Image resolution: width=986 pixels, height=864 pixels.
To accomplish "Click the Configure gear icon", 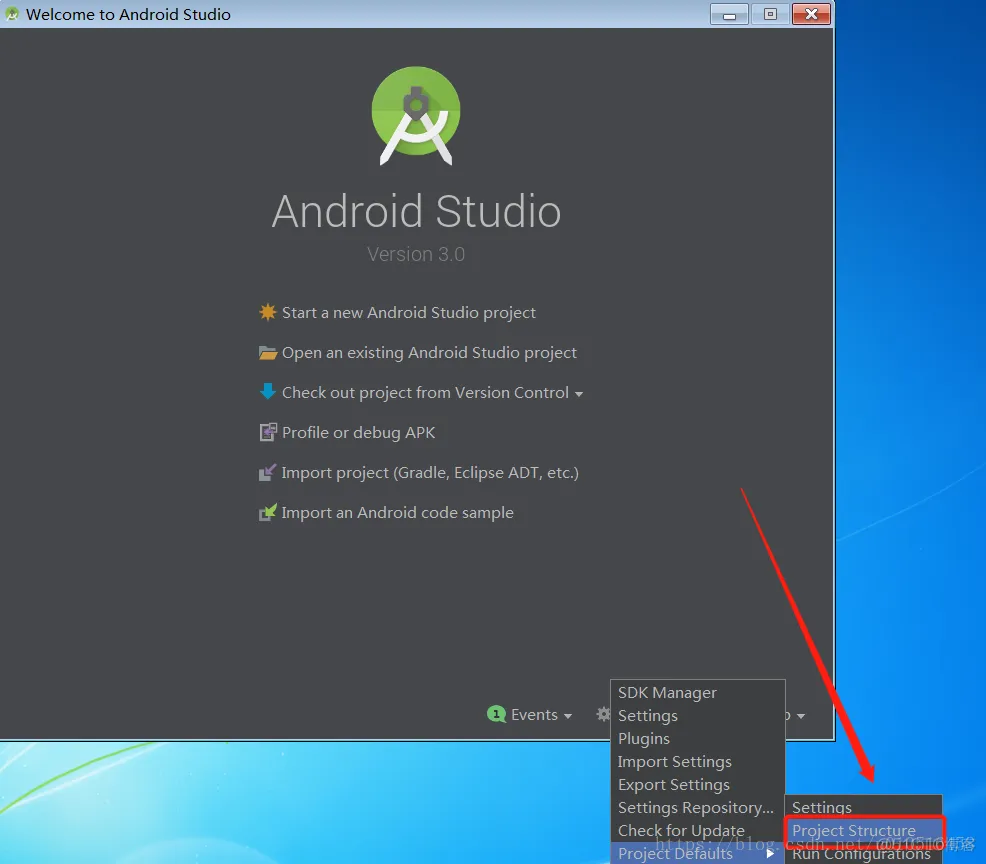I will [x=603, y=714].
